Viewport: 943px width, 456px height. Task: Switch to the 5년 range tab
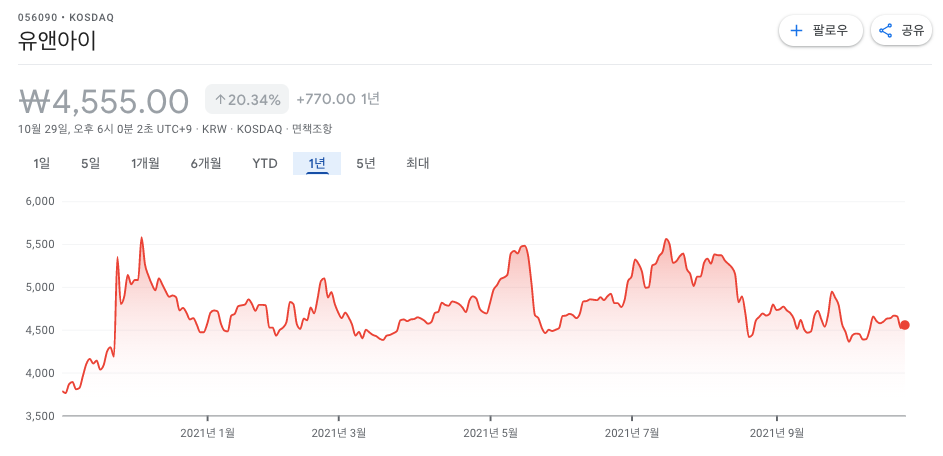(366, 163)
